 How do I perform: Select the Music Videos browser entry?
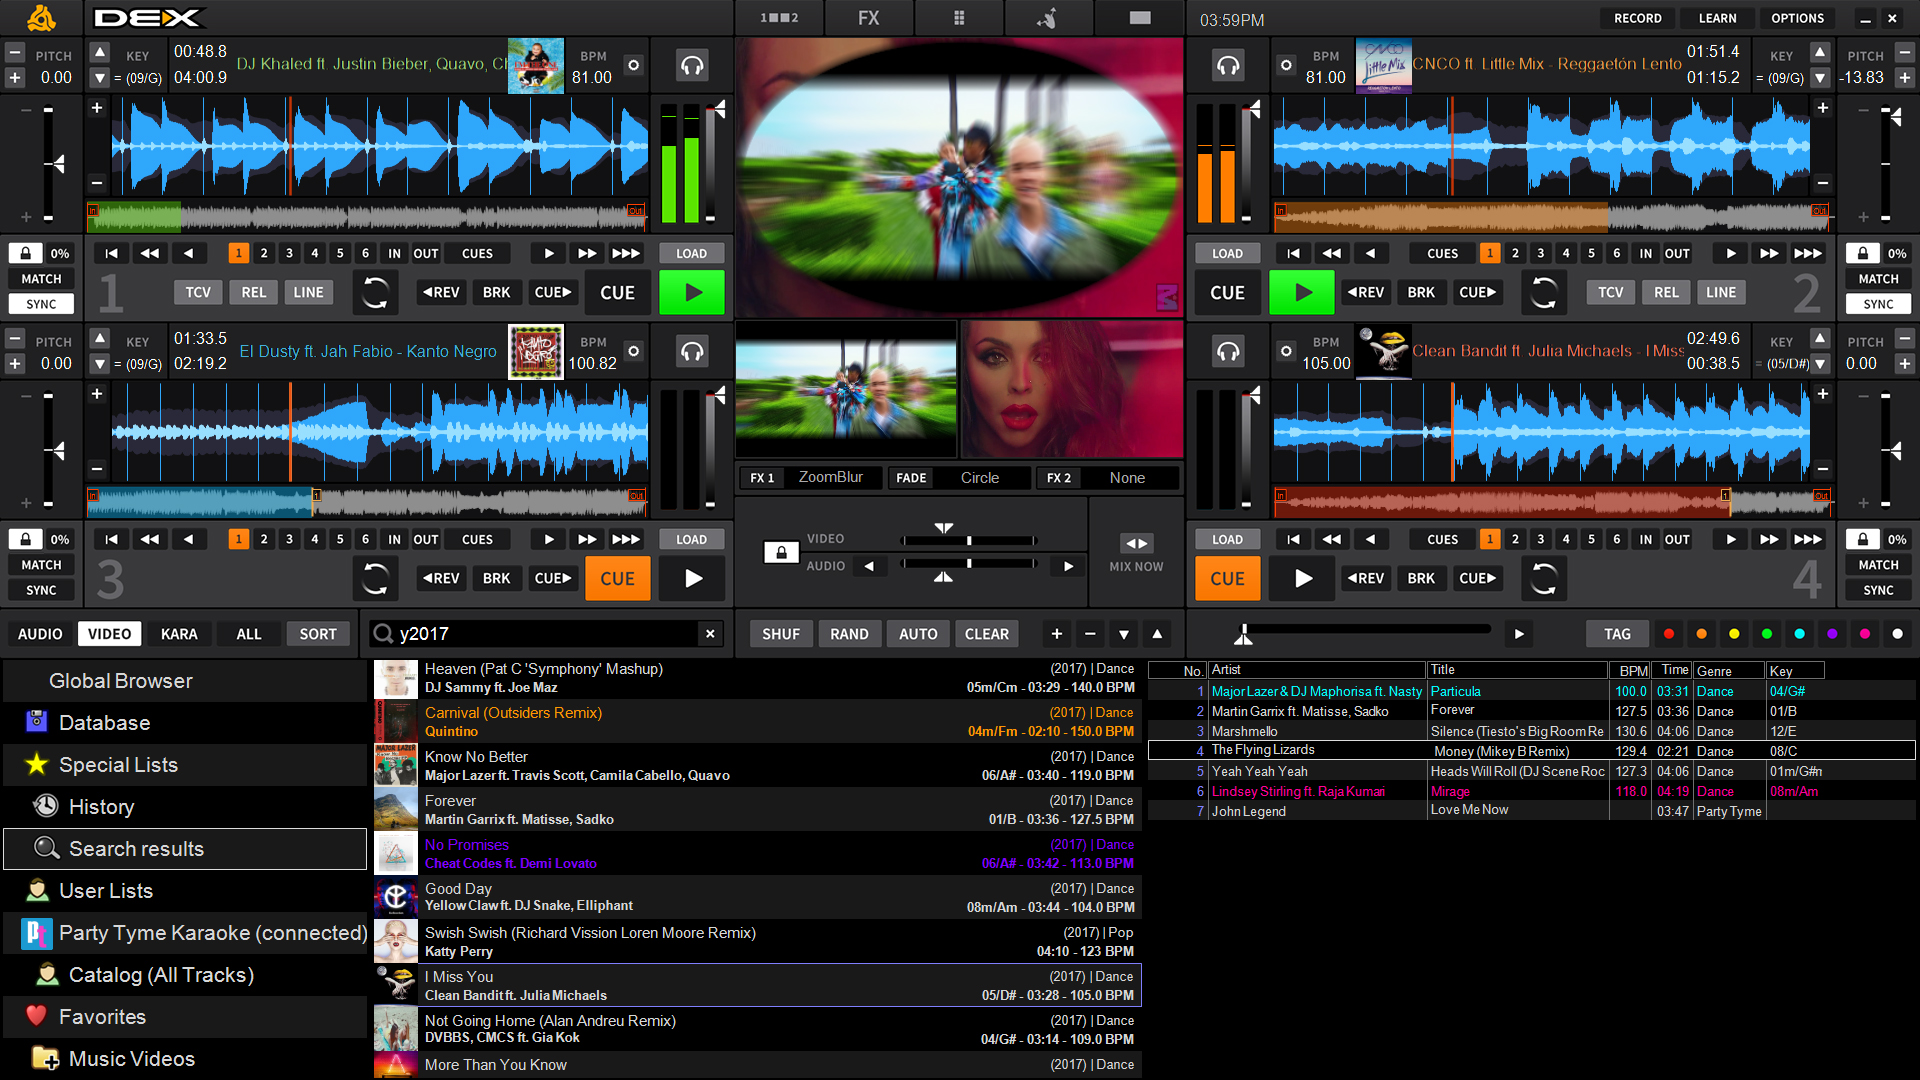(131, 1059)
